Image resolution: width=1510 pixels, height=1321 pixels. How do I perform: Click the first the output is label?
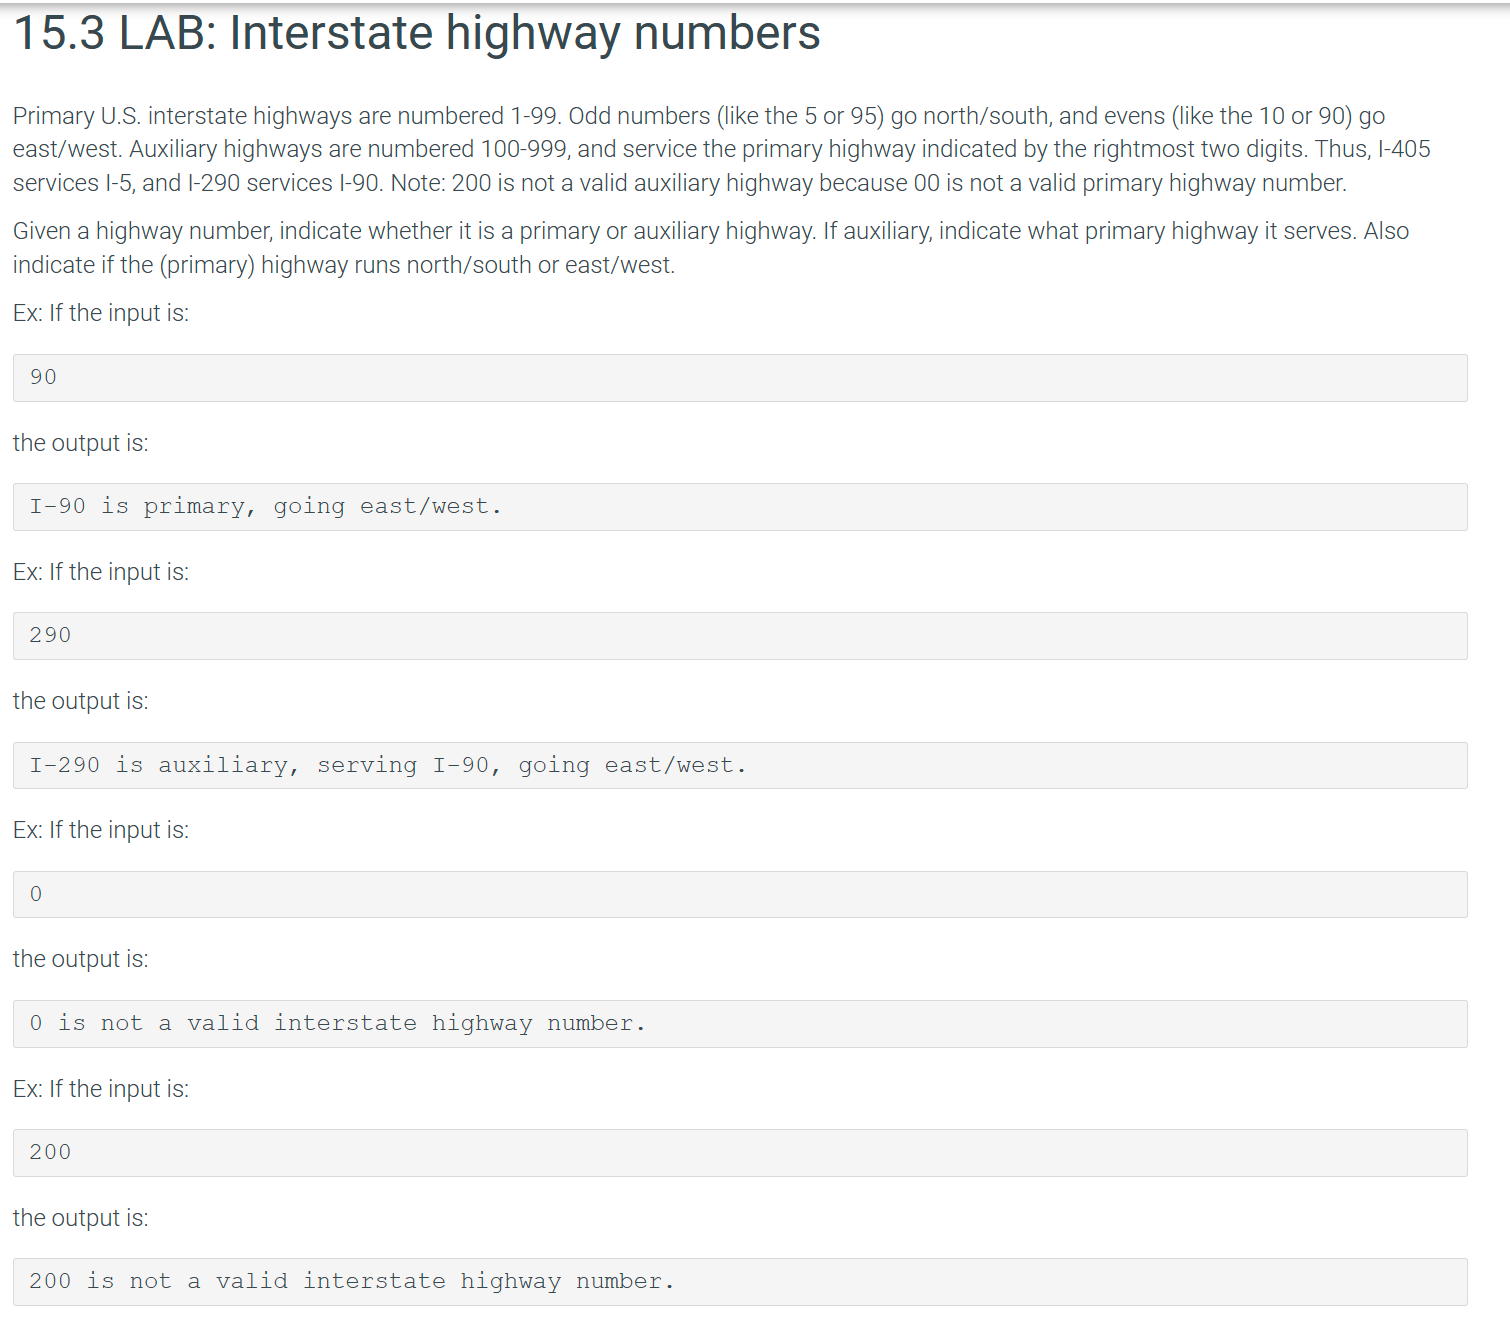80,442
